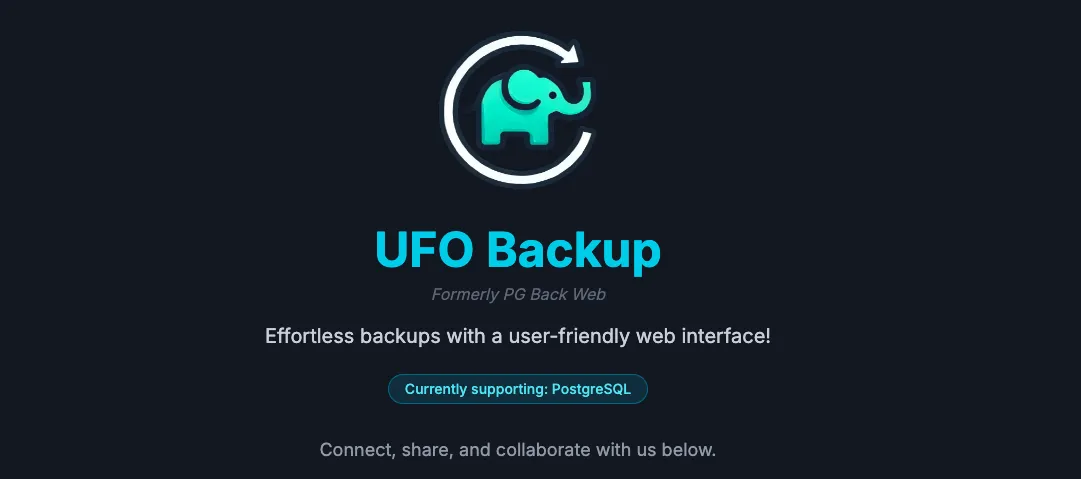
Task: Click the white arrowhead on circular ring
Action: [570, 54]
